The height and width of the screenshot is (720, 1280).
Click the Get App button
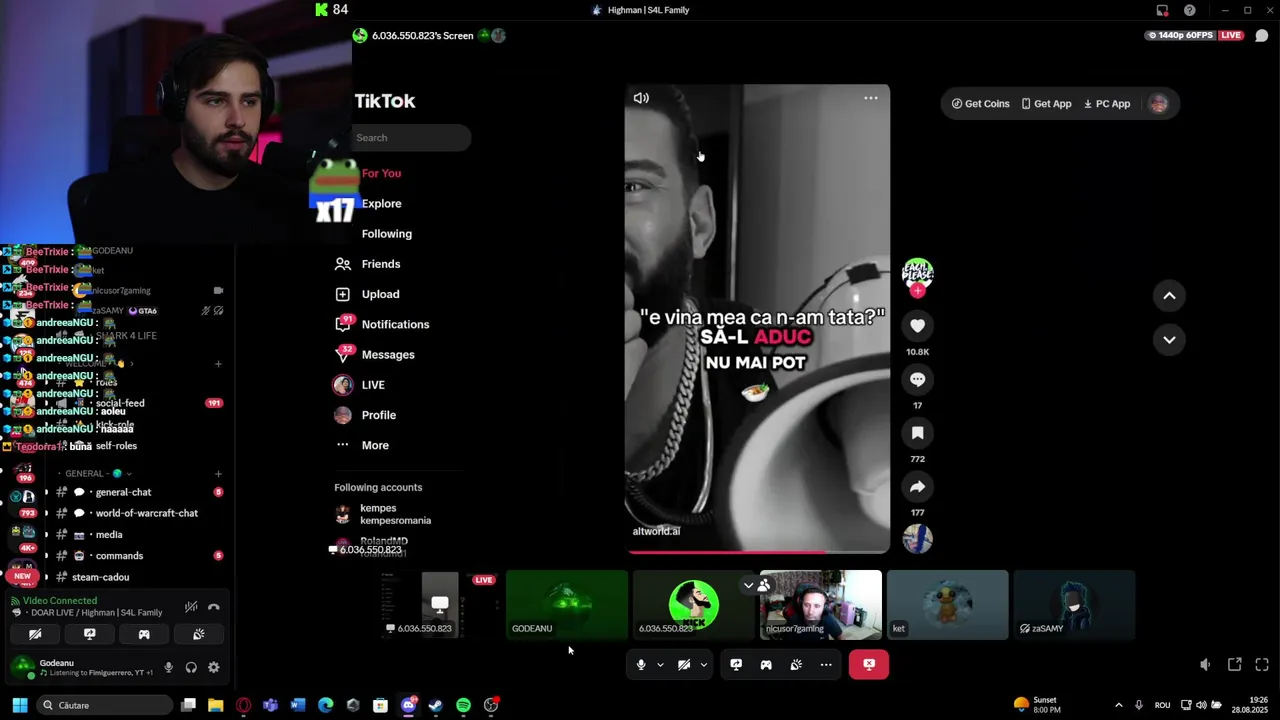(x=1046, y=104)
